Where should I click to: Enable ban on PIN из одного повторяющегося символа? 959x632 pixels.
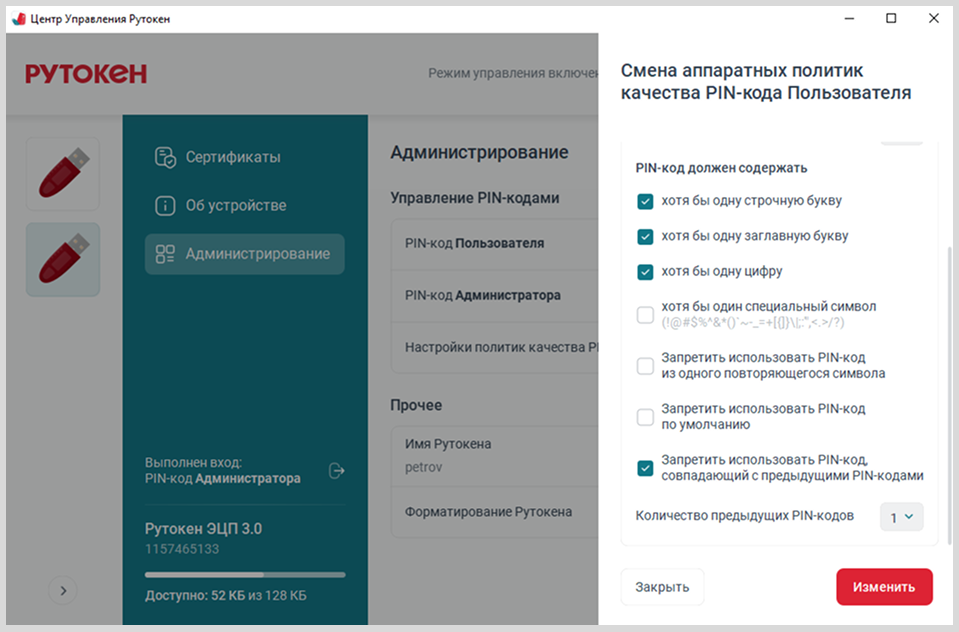645,366
